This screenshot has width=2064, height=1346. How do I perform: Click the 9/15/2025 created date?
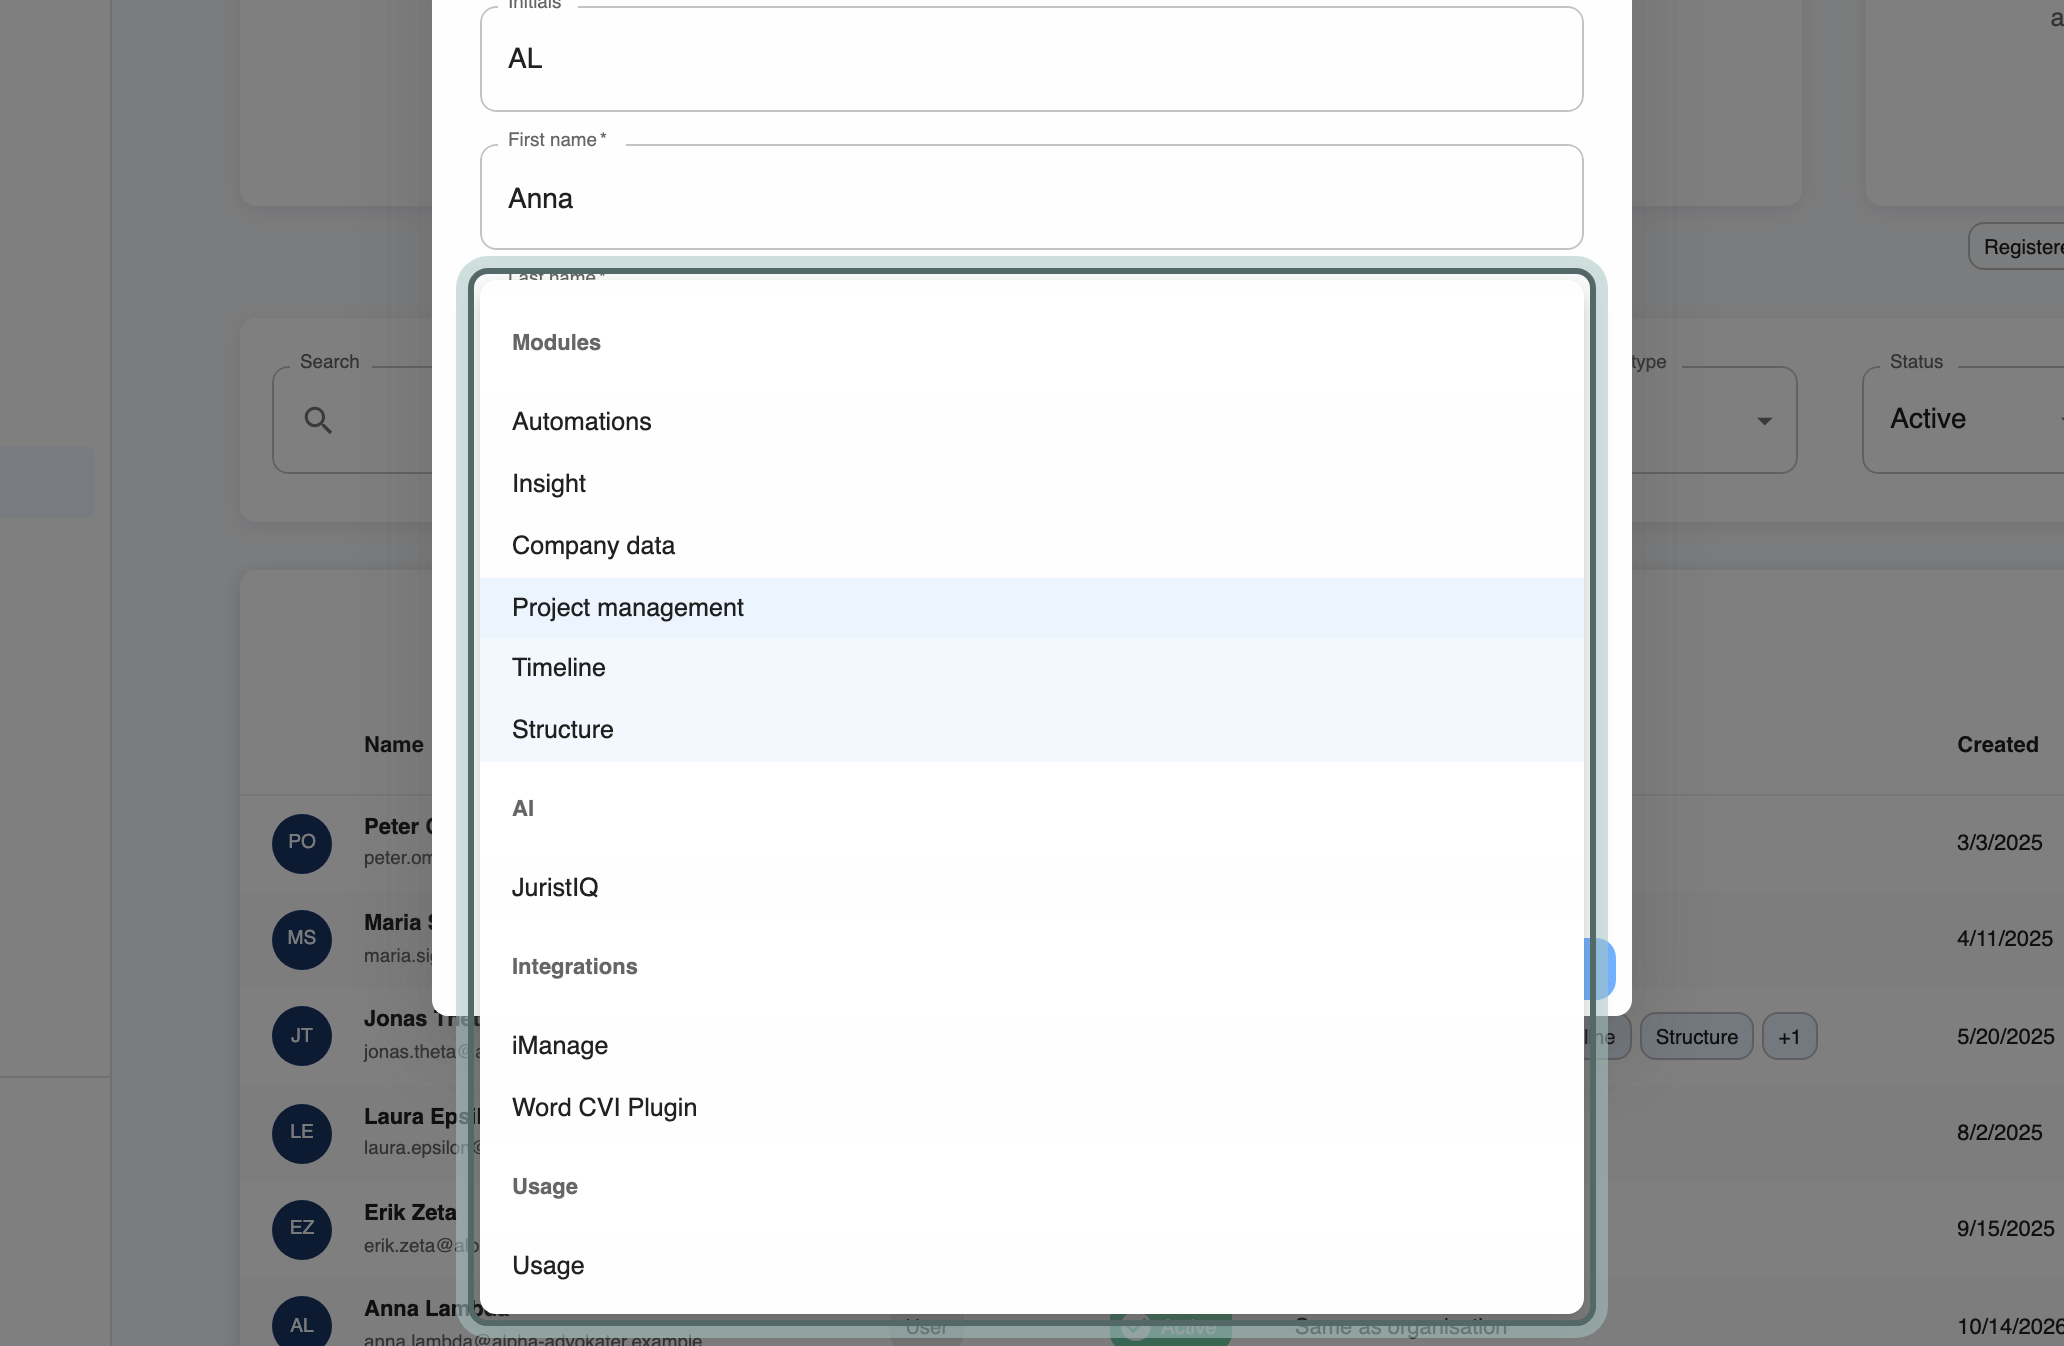tap(2005, 1229)
